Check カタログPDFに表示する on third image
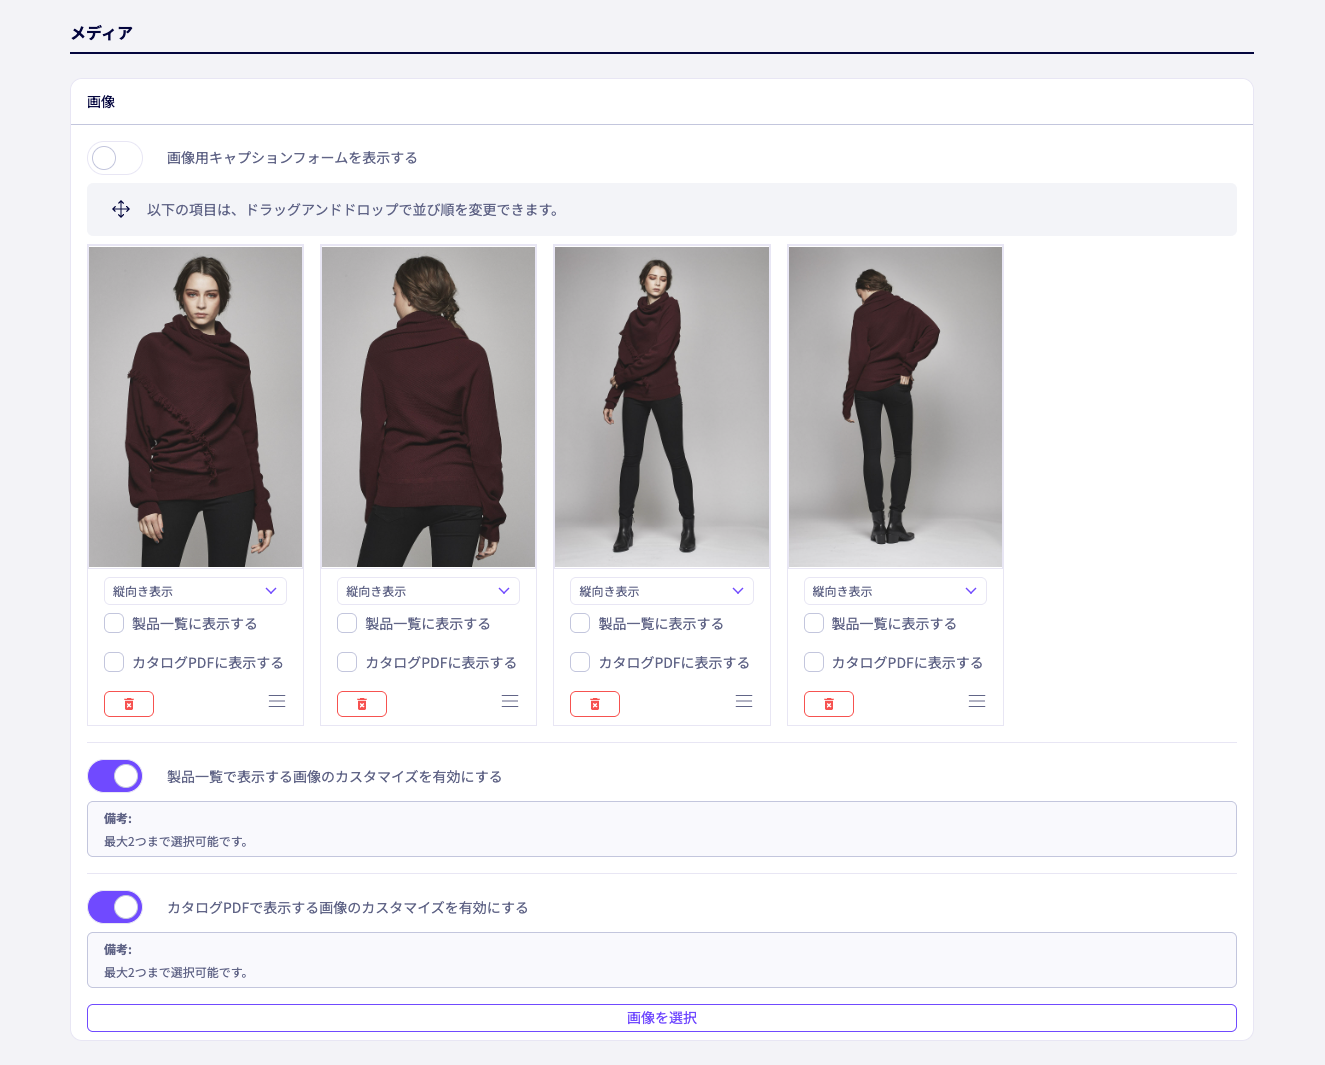 (x=580, y=662)
